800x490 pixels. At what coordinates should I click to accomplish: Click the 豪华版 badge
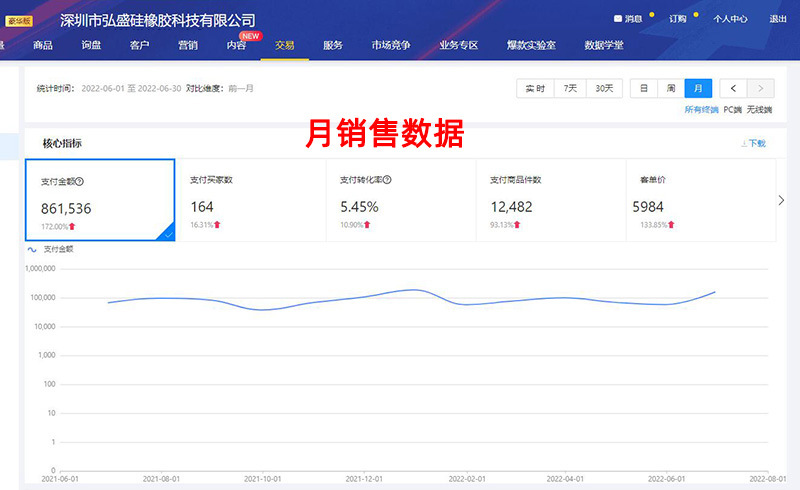click(x=19, y=21)
